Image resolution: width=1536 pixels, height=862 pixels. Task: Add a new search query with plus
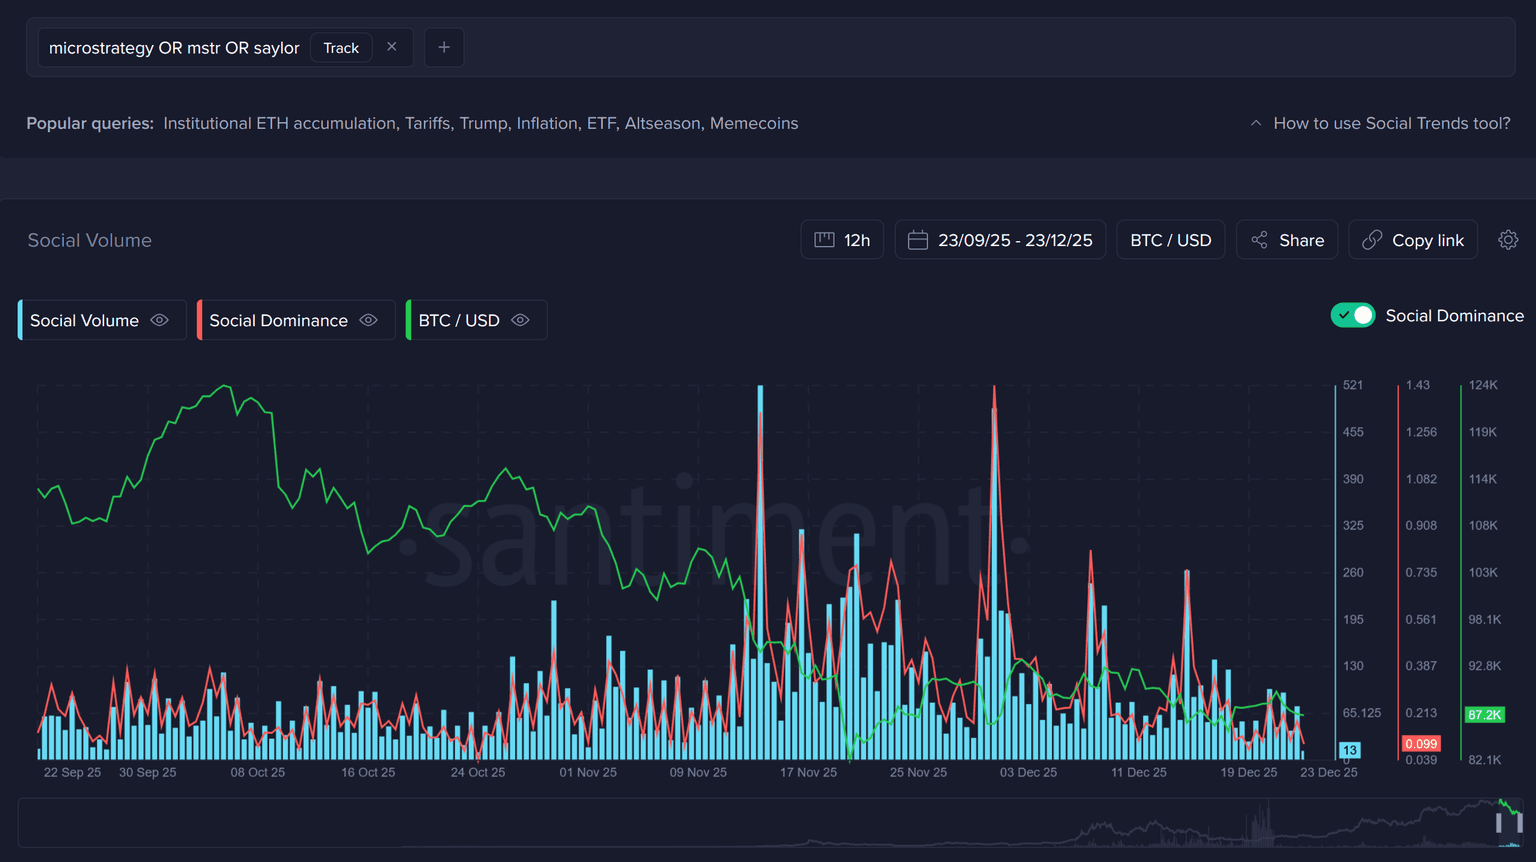point(444,47)
